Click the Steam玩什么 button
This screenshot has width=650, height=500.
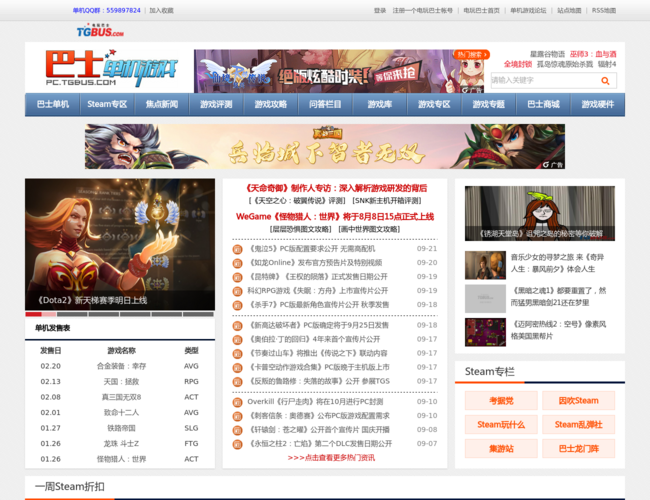(501, 425)
